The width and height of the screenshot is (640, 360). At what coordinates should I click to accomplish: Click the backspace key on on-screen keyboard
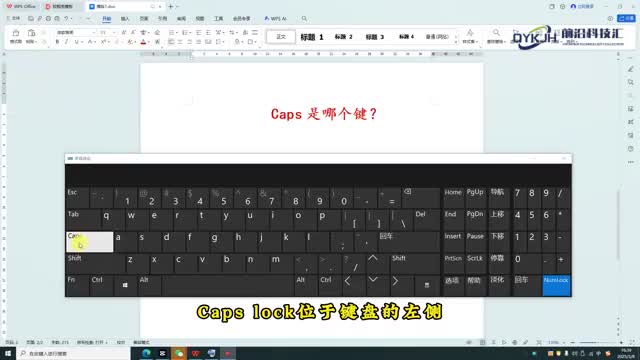[421, 198]
